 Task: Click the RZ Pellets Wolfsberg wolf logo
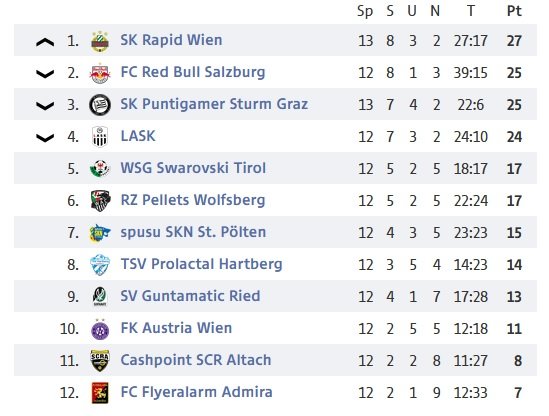100,201
